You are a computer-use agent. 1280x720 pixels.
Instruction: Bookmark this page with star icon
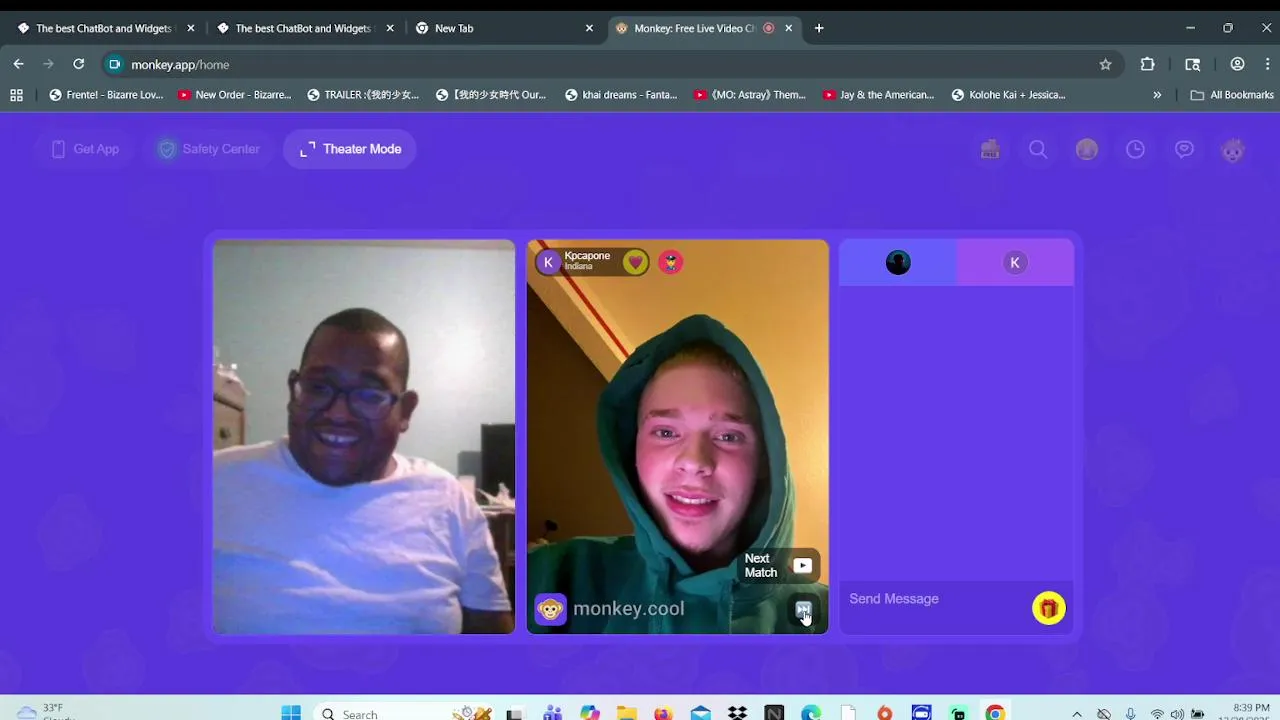(1105, 64)
